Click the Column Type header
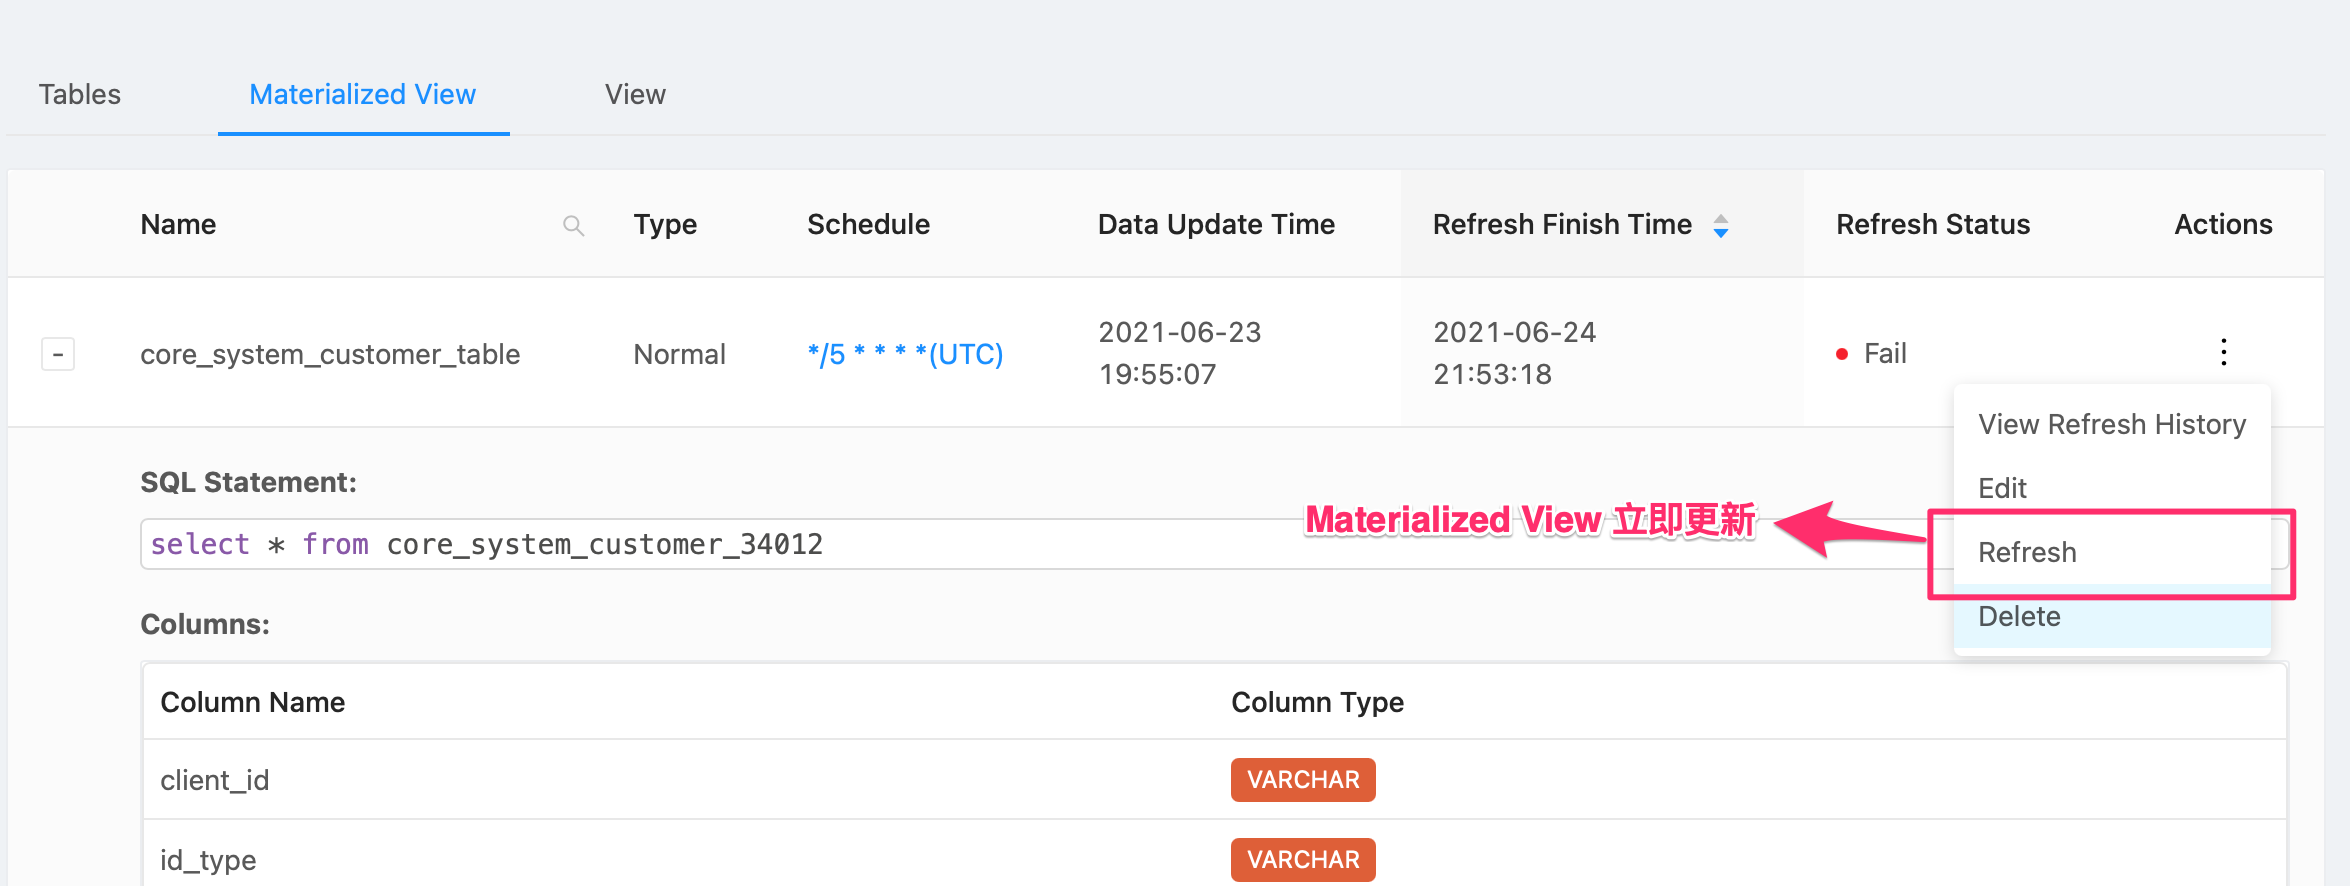Screen dimensions: 2350x886 pyautogui.click(x=1317, y=702)
